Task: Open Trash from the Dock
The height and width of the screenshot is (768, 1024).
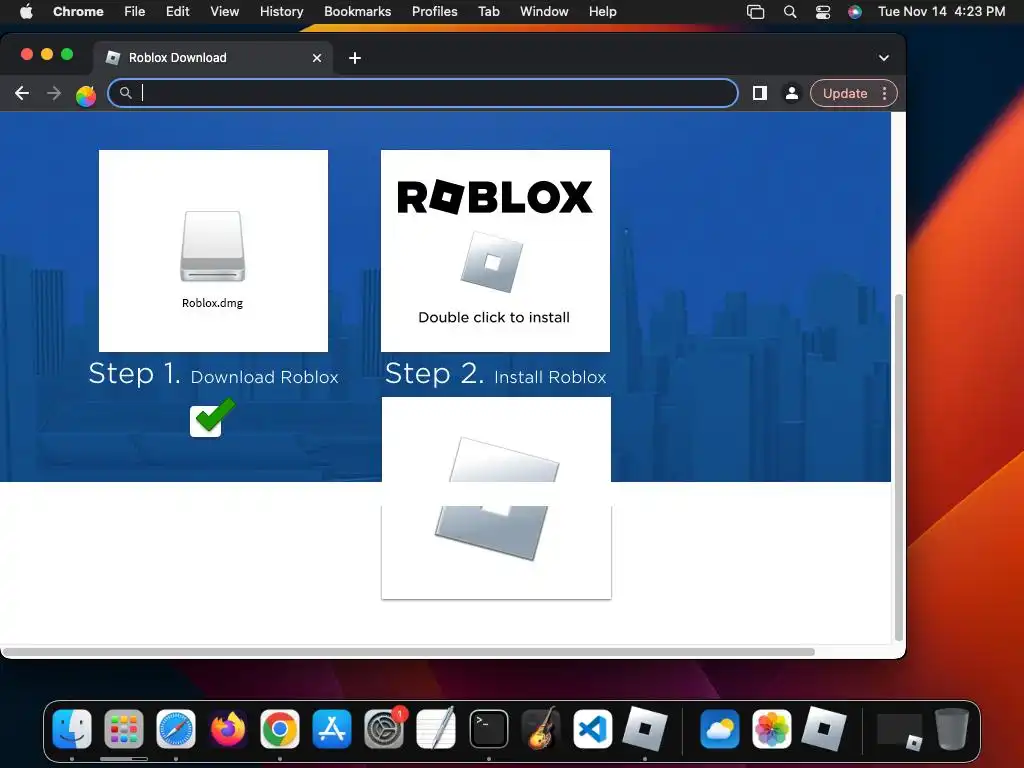Action: pos(952,729)
